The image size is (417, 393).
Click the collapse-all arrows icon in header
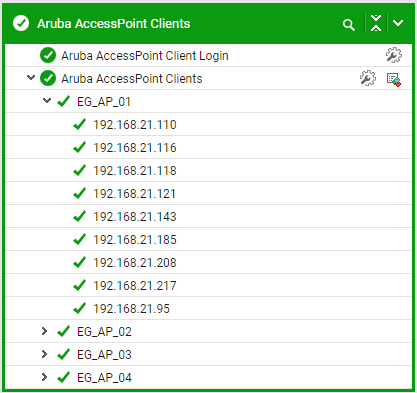pos(376,23)
